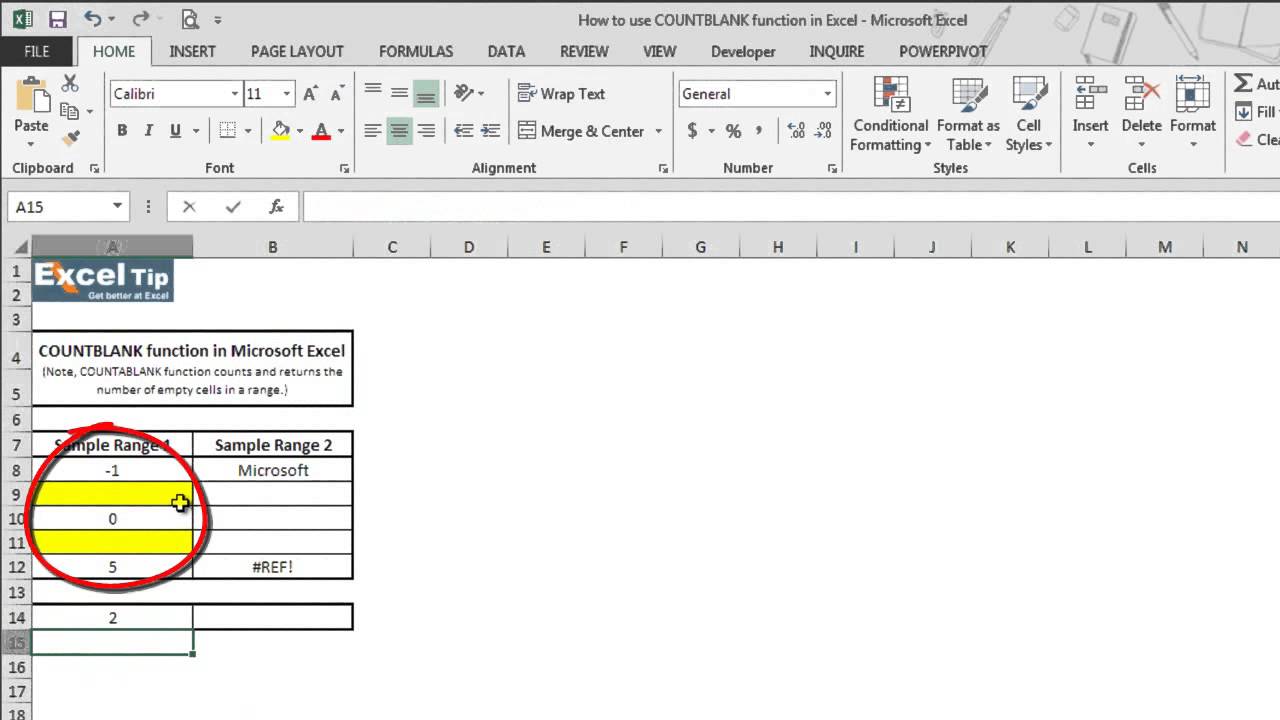Image resolution: width=1280 pixels, height=720 pixels.
Task: Switch to the FORMULAS tab
Action: 416,51
